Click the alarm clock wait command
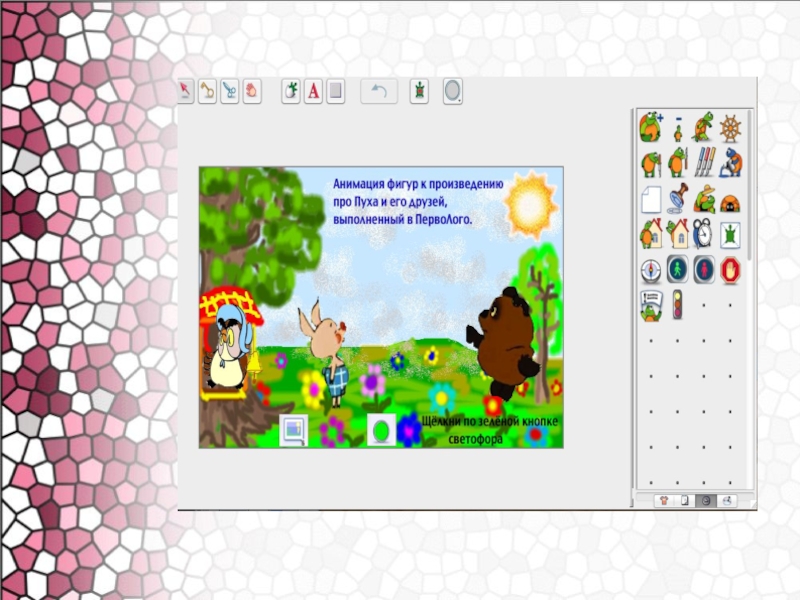The width and height of the screenshot is (800, 600). (x=703, y=234)
